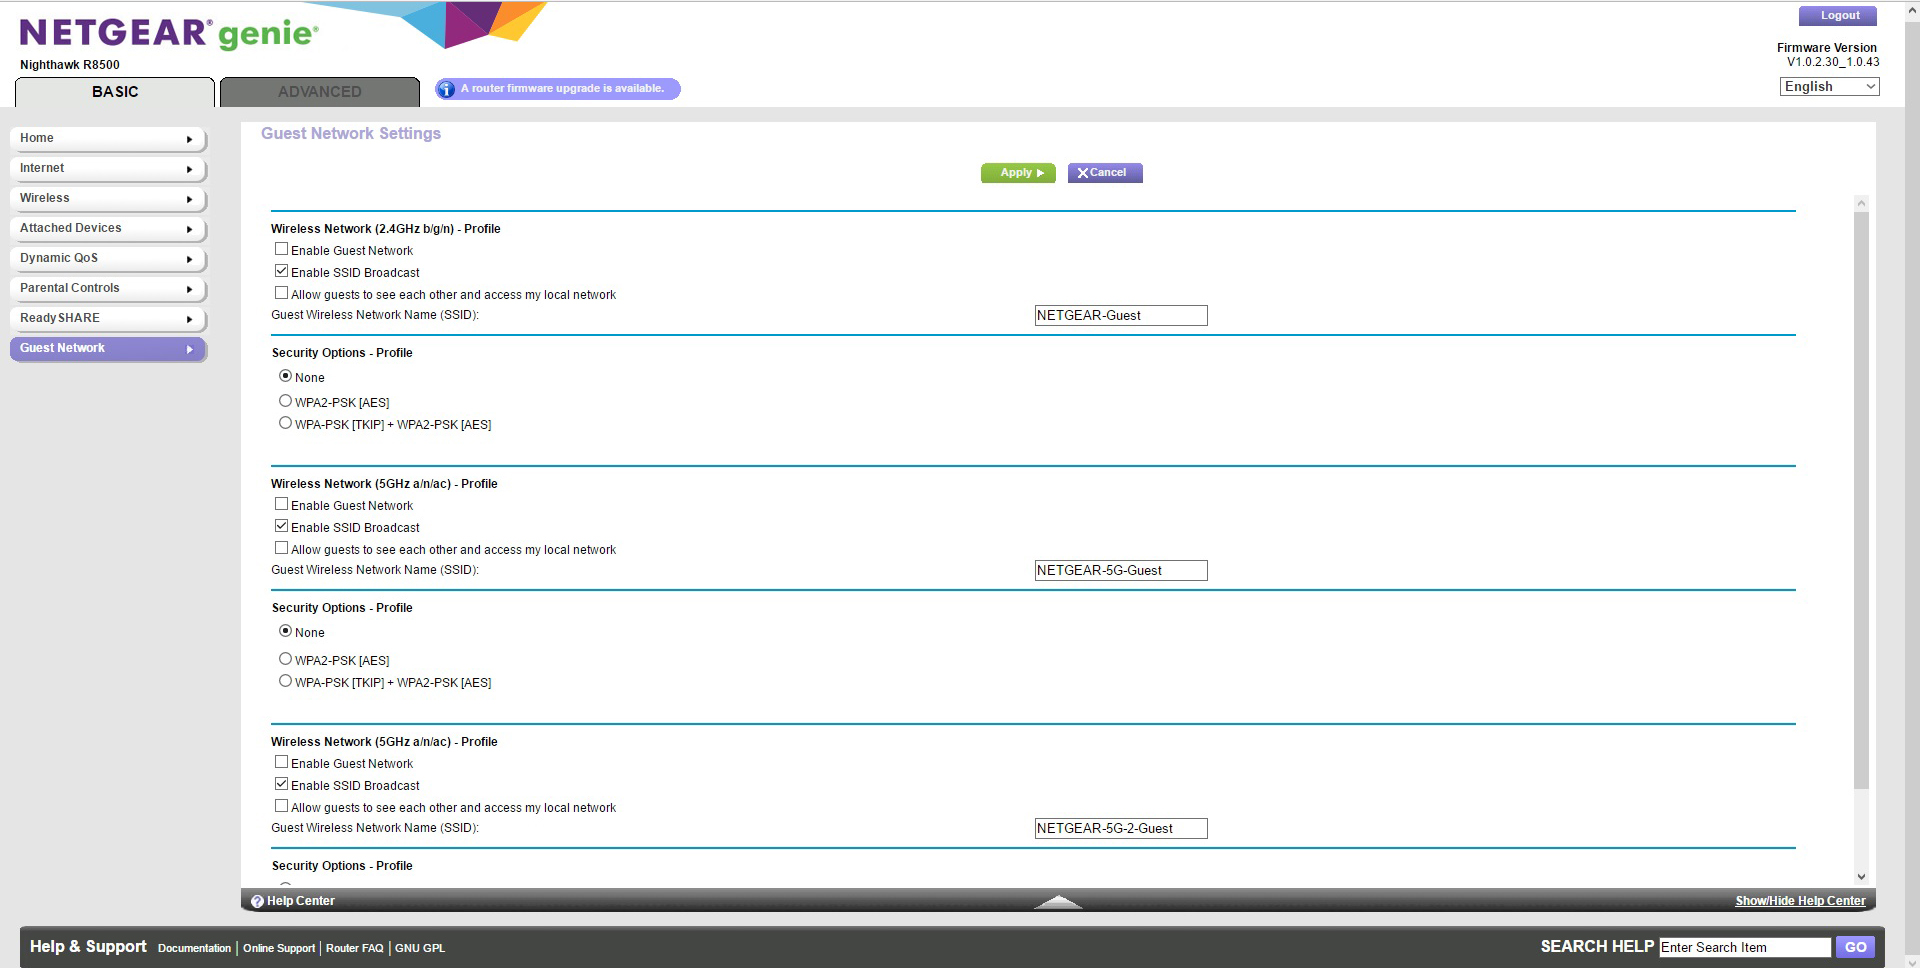Open ReadySHARE page
Screen dimensions: 1920x968
coord(108,318)
